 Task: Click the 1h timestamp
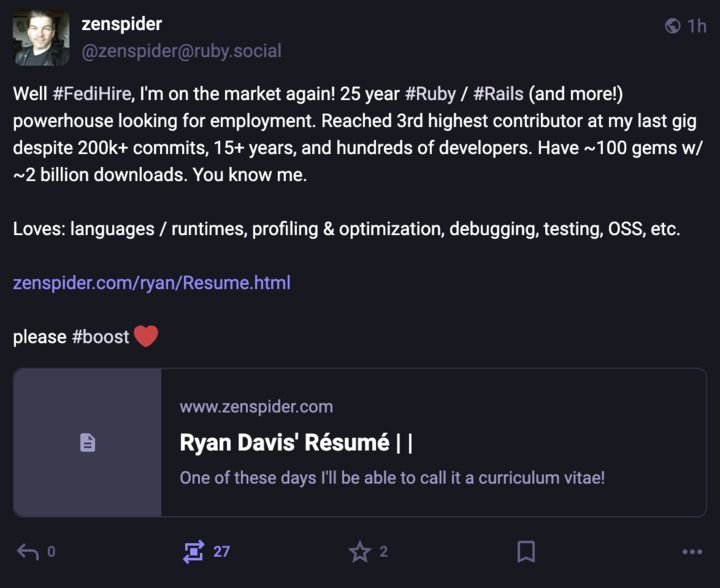697,26
